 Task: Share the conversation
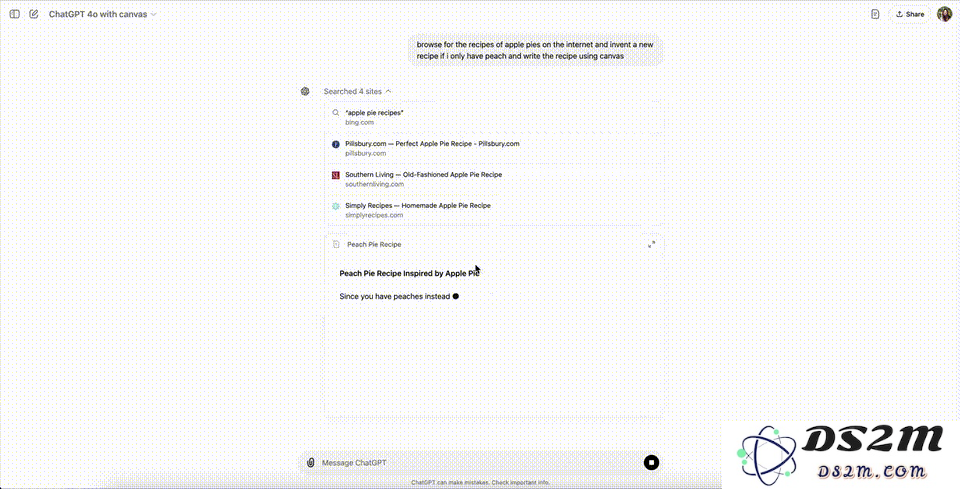pos(910,14)
